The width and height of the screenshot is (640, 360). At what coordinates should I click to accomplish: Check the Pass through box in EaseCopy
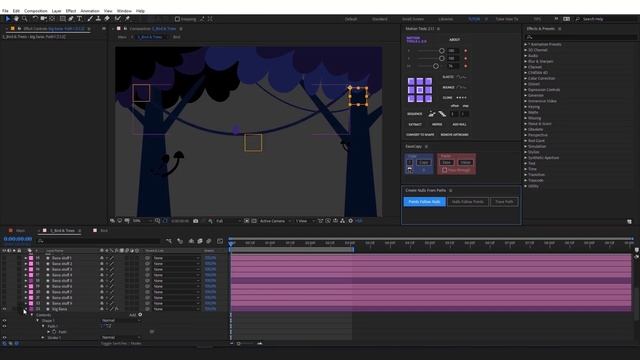[x=444, y=170]
